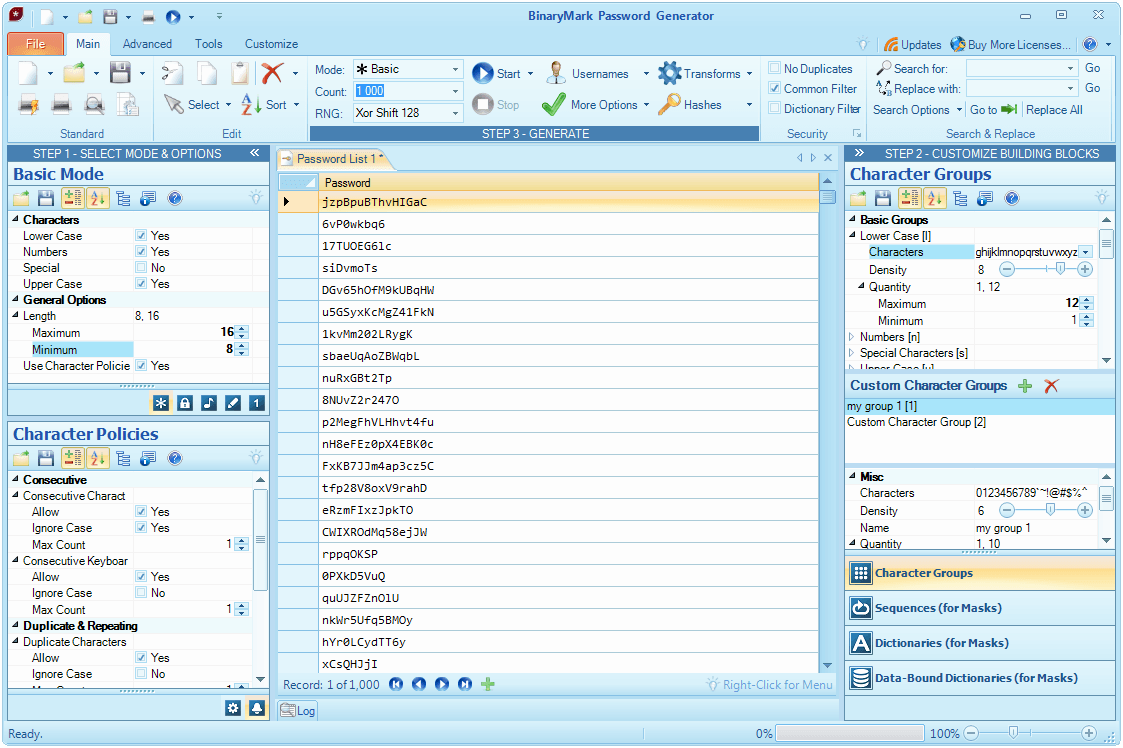Switch to the Tools ribbon tab
Viewport: 1123px width, 748px height.
click(208, 44)
